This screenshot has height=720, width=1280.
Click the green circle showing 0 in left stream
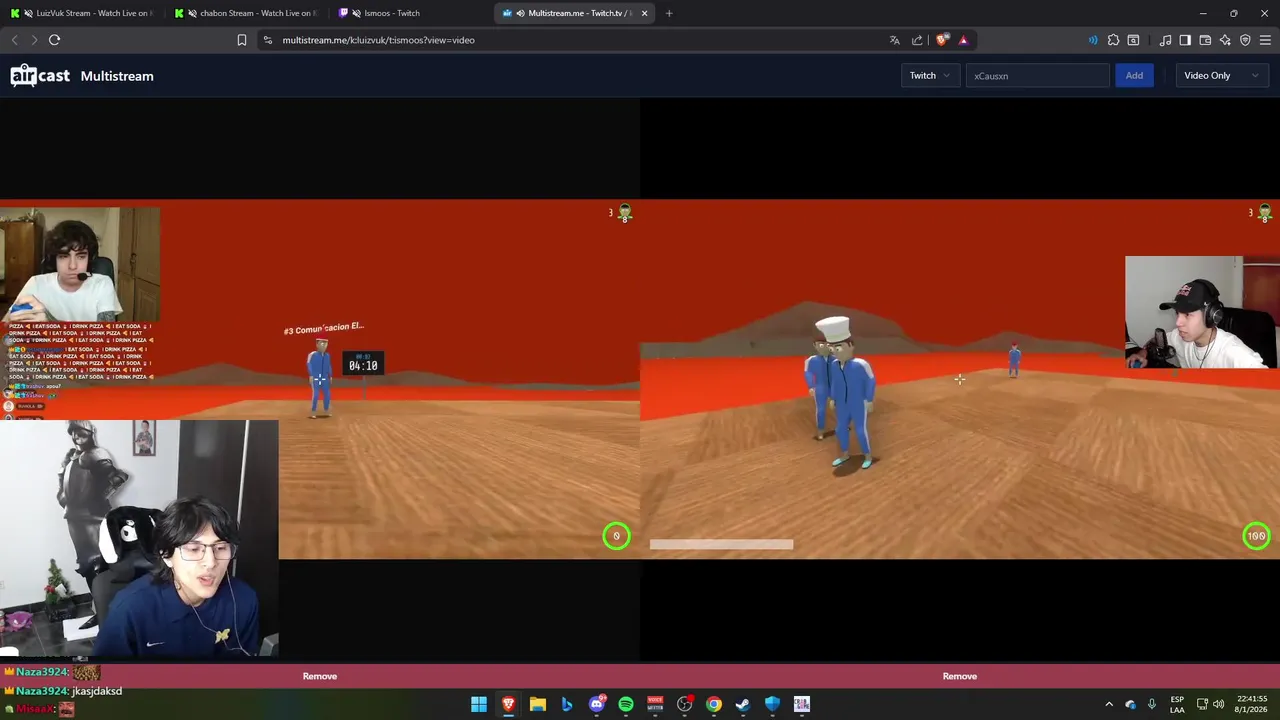616,536
